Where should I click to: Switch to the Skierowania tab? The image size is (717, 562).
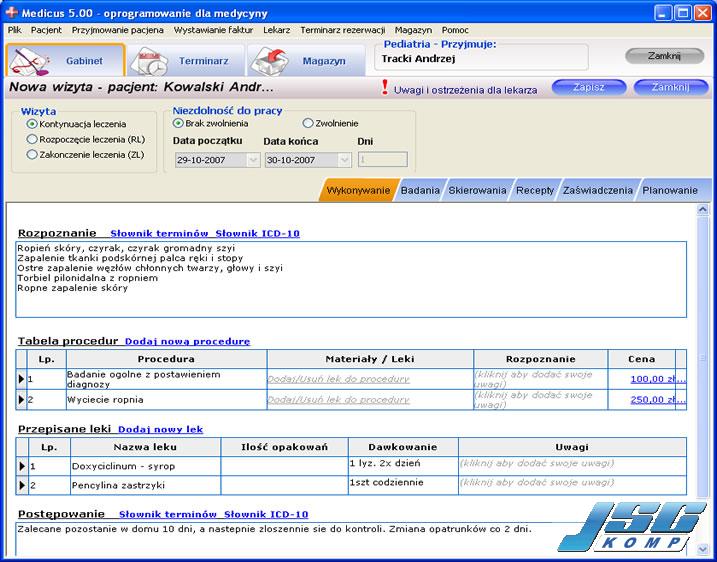pyautogui.click(x=477, y=190)
